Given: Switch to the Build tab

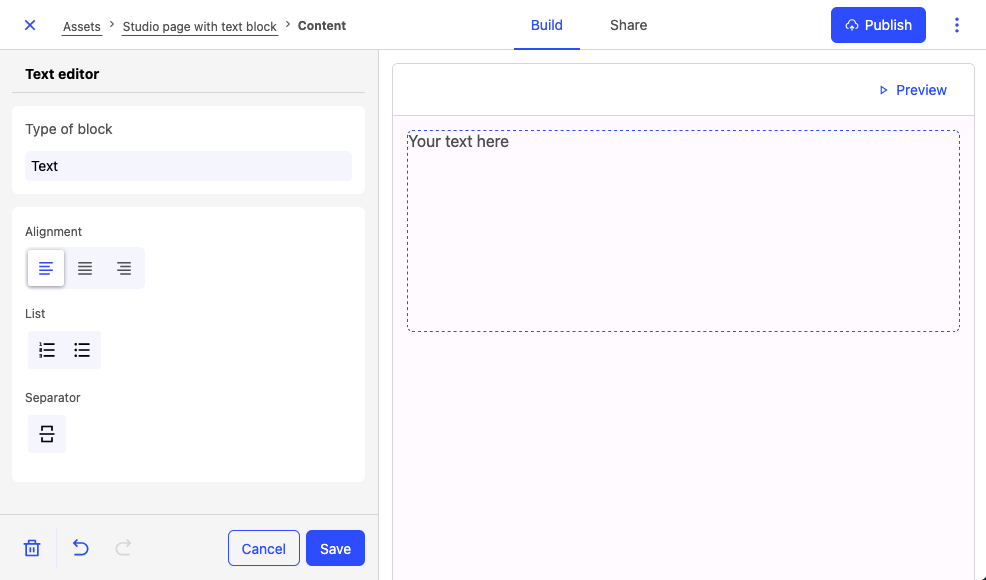Looking at the screenshot, I should click(x=546, y=25).
